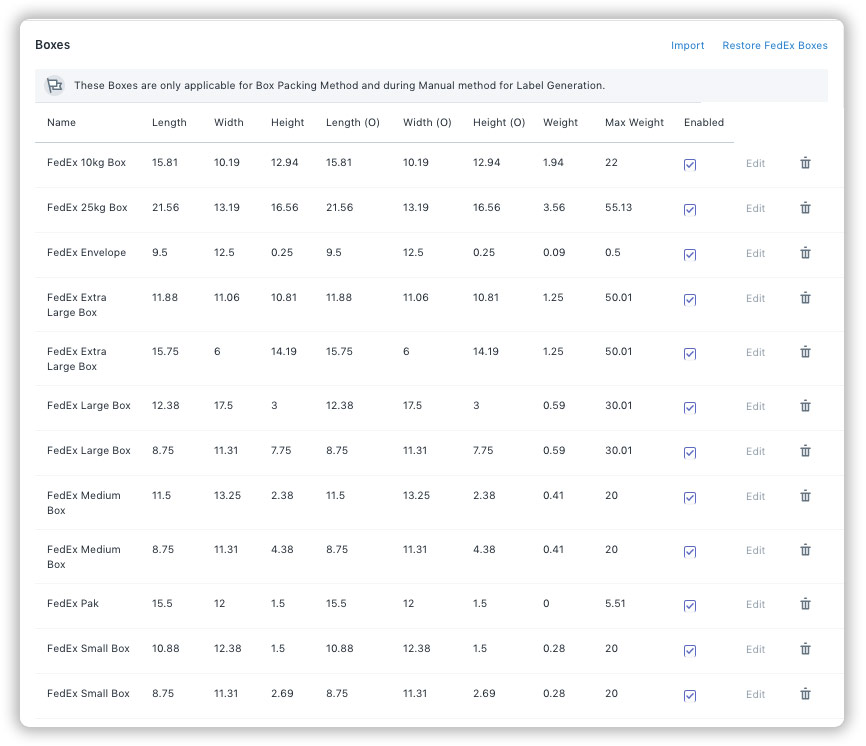Image resolution: width=866 pixels, height=746 pixels.
Task: Open the Import link
Action: [x=687, y=45]
